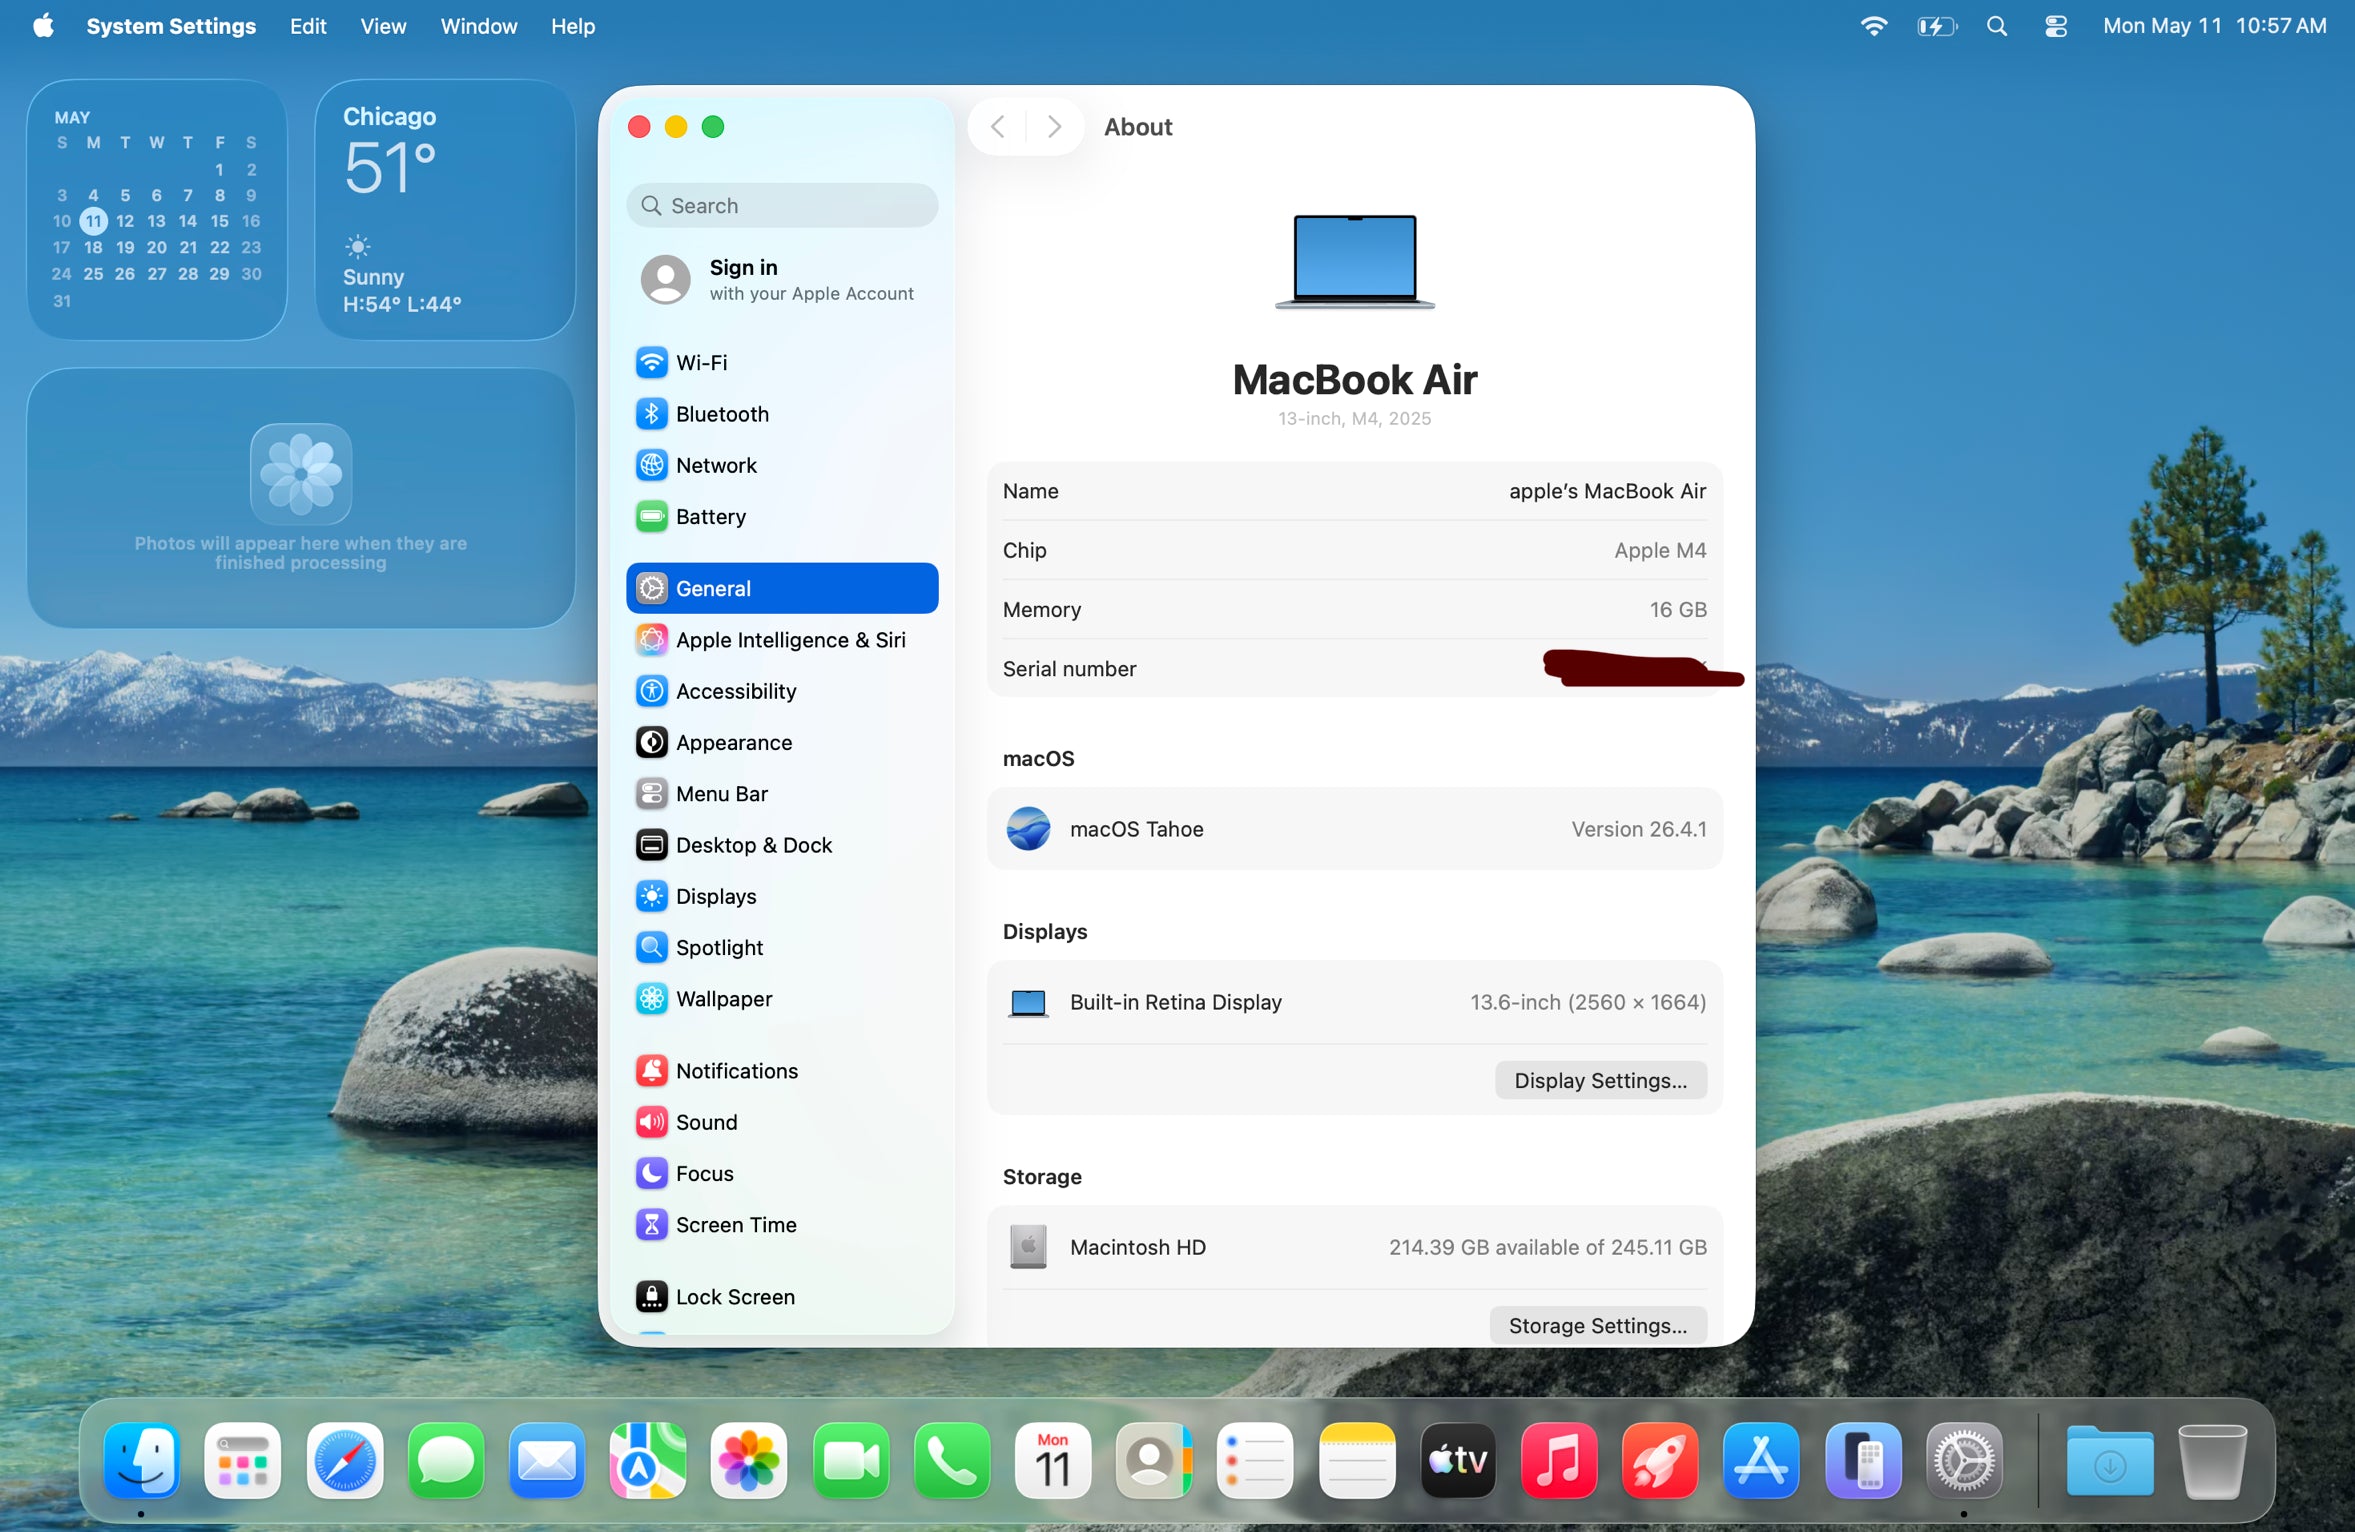Click the Photos widget on desktop

[301, 498]
